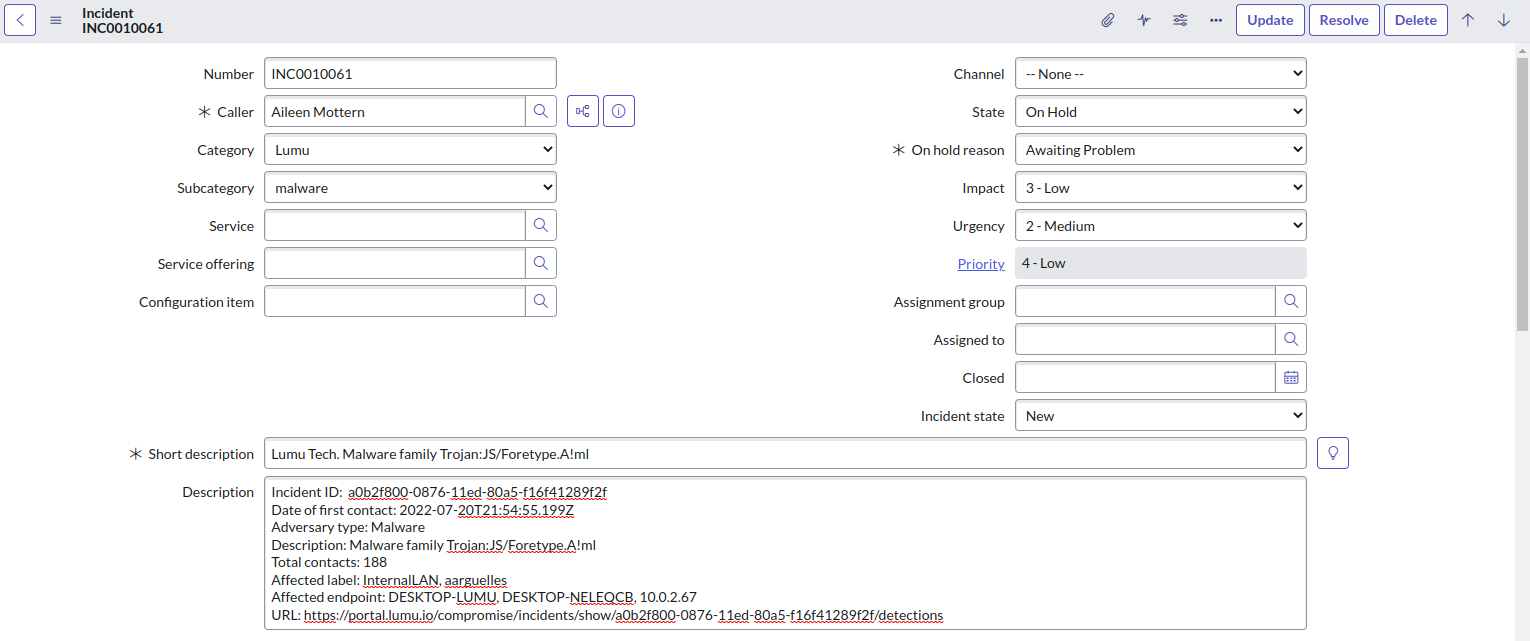This screenshot has width=1530, height=641.
Task: Go to the next record down arrow
Action: click(x=1503, y=20)
